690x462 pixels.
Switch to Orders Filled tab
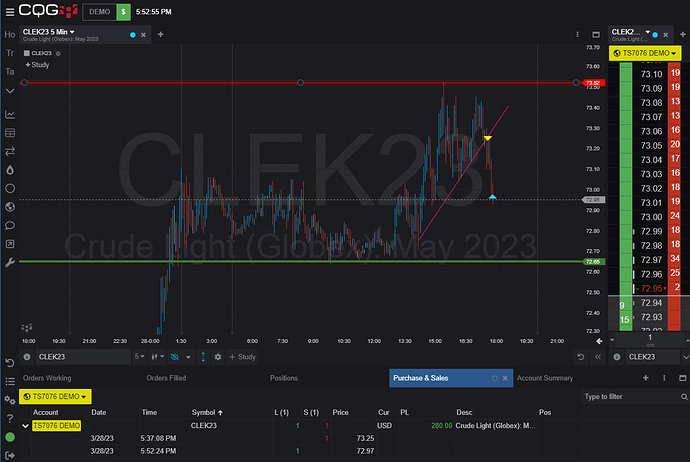[x=166, y=378]
